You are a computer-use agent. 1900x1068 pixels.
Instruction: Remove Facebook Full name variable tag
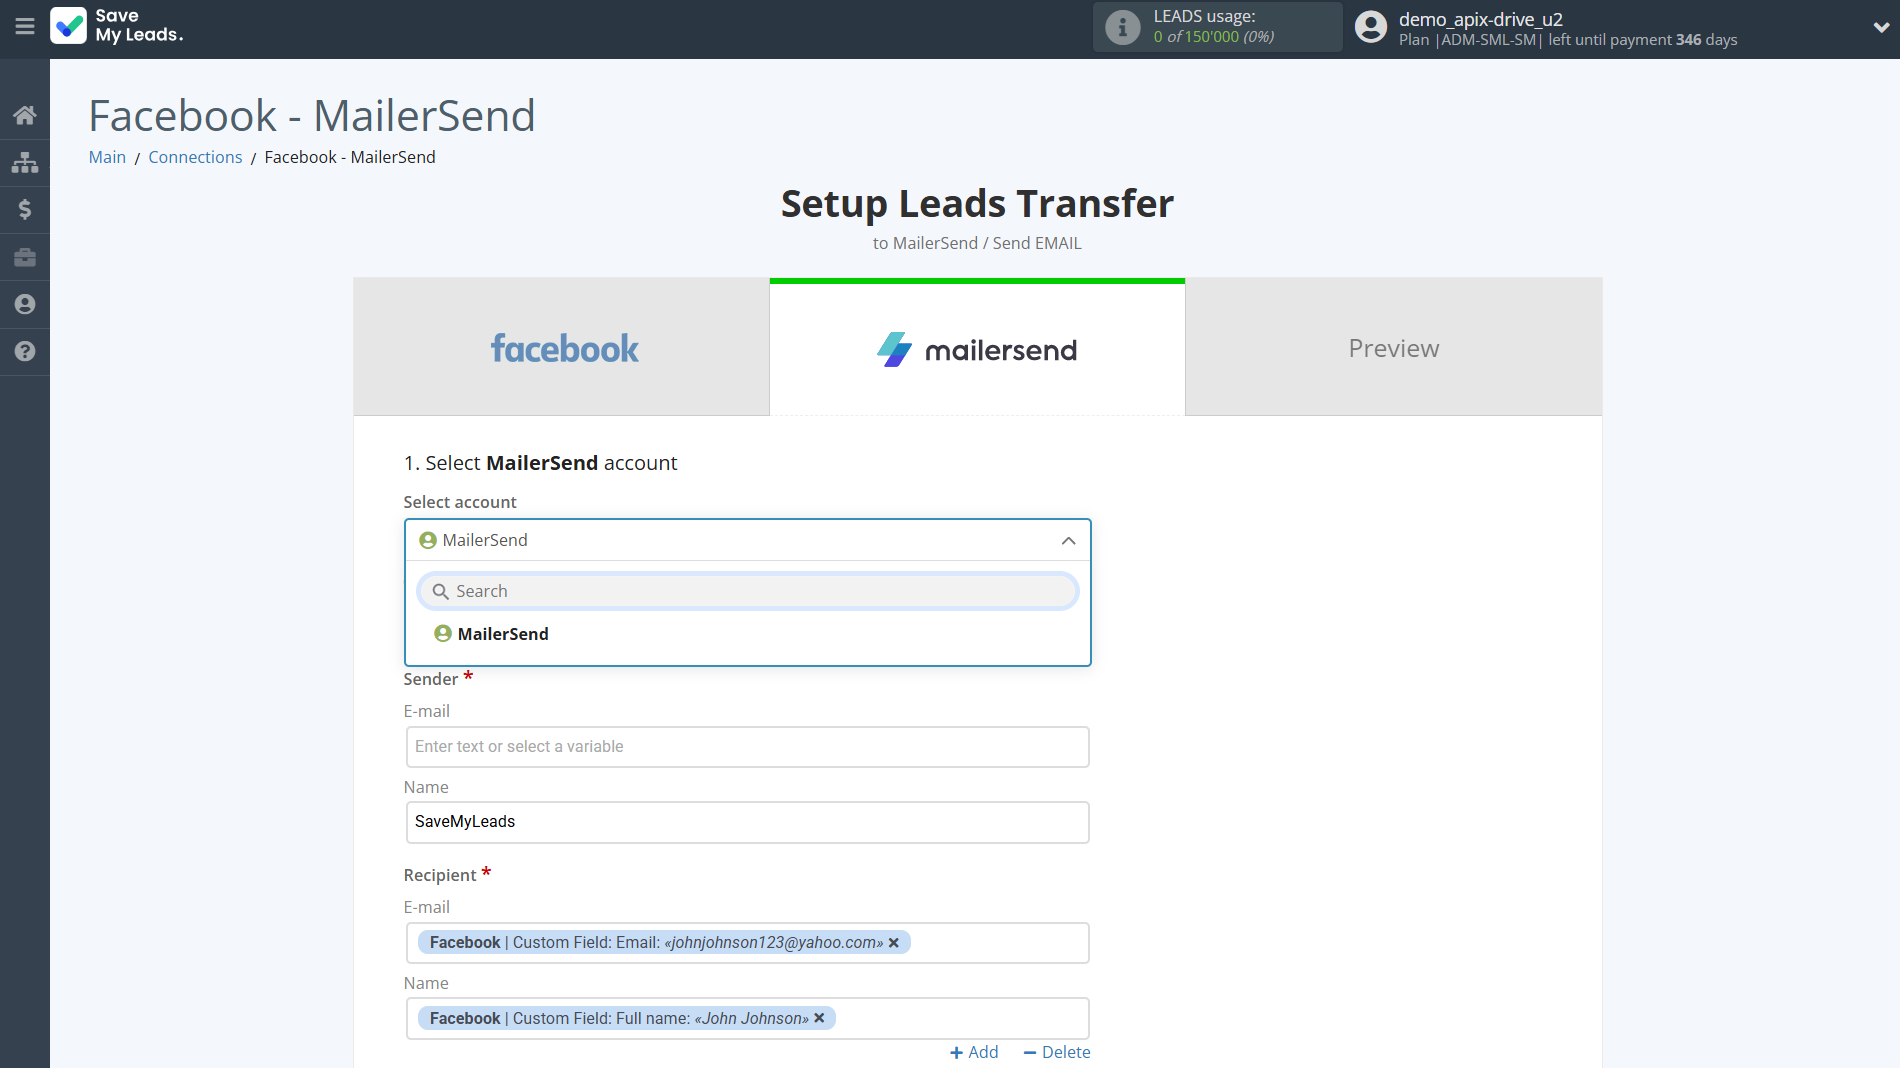819,1018
